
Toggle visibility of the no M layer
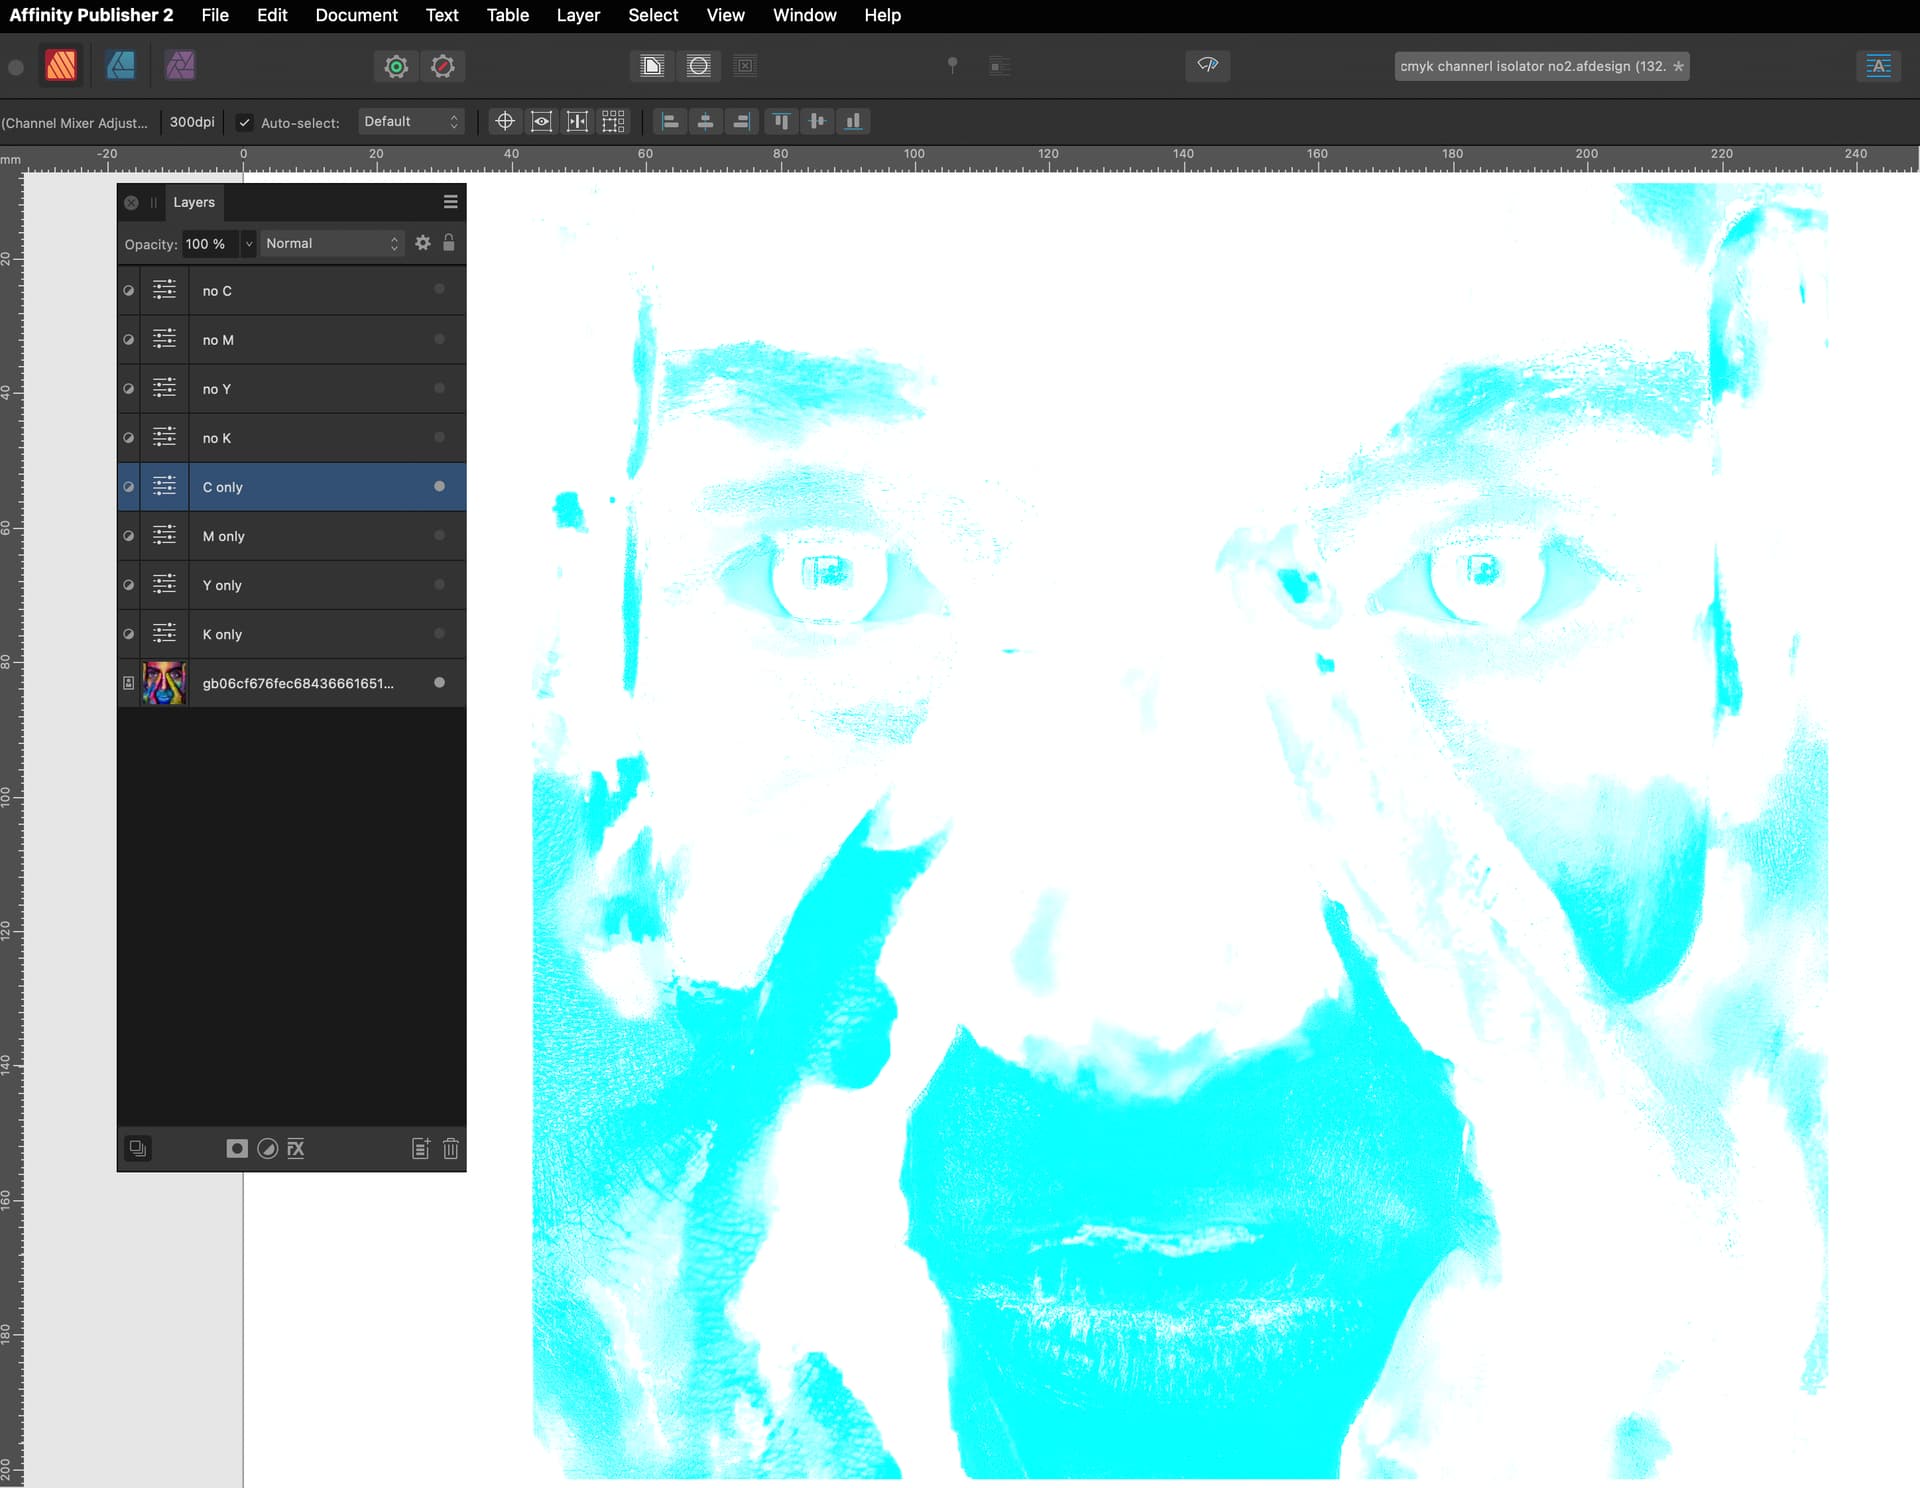[x=439, y=339]
